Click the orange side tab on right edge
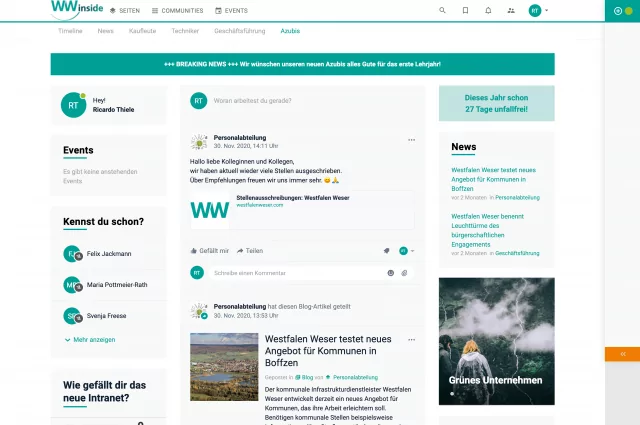The height and width of the screenshot is (425, 640). pos(622,354)
